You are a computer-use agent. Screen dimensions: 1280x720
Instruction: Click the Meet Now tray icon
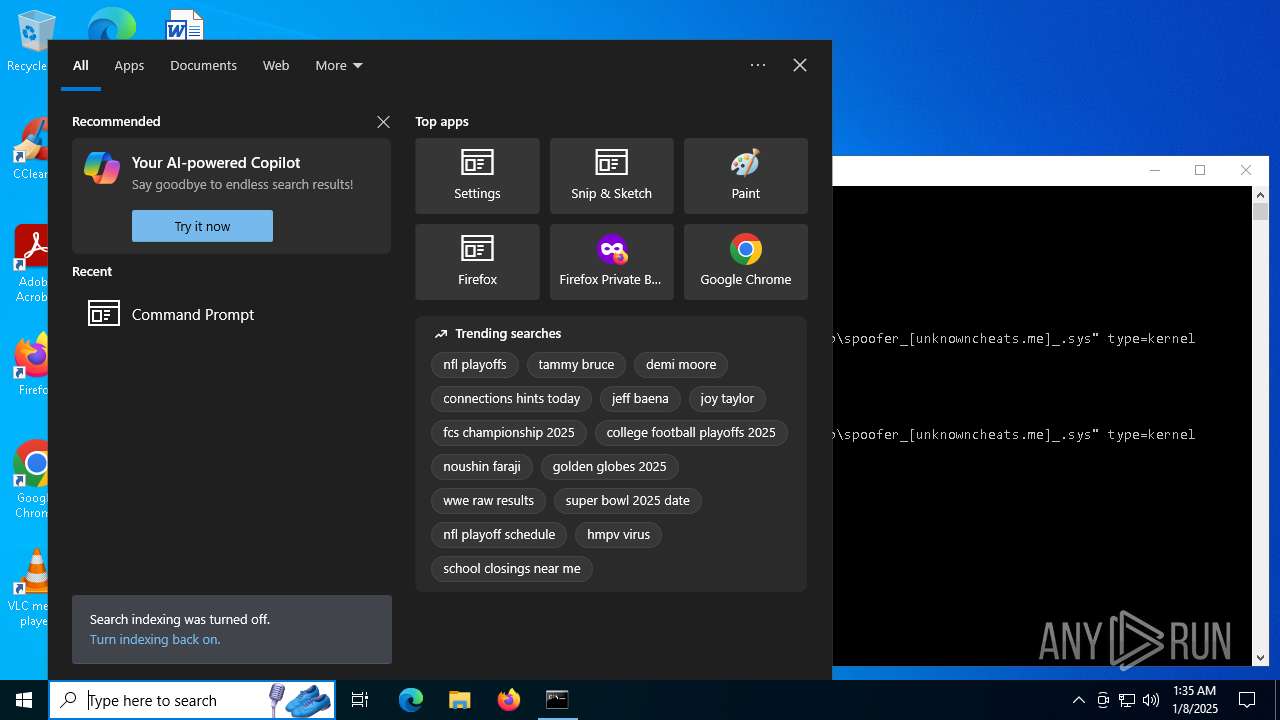(x=1103, y=700)
